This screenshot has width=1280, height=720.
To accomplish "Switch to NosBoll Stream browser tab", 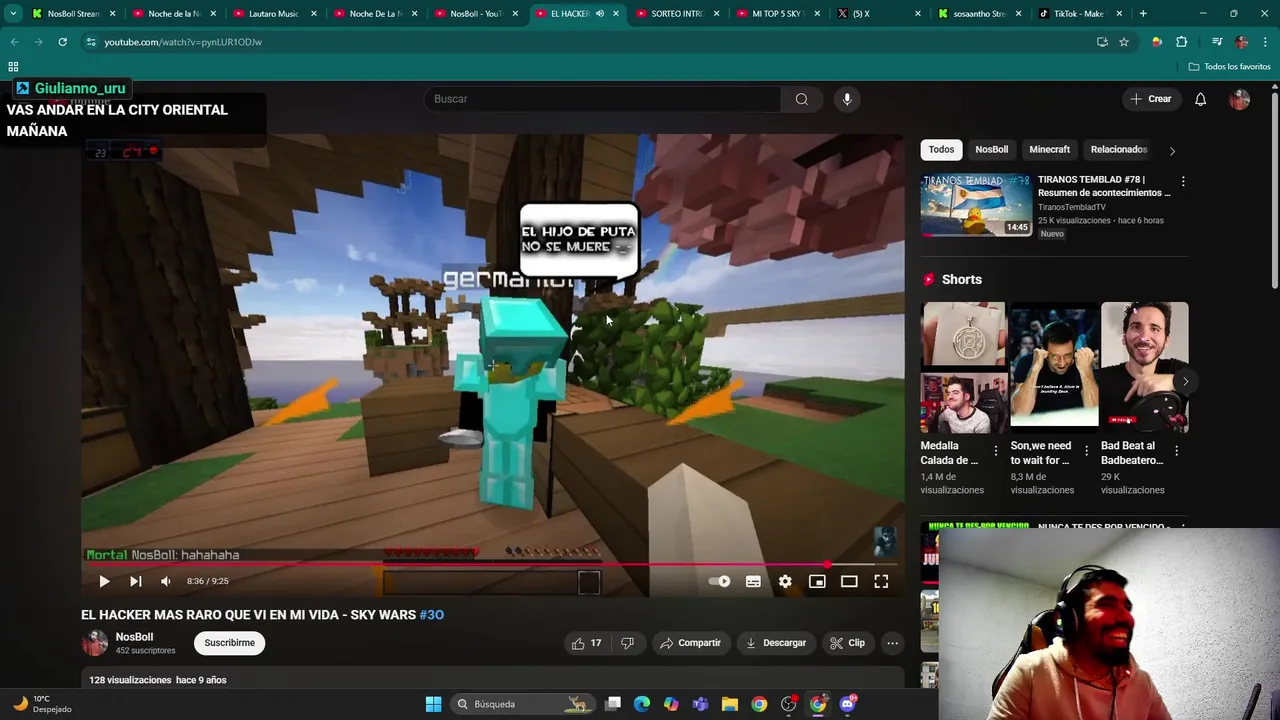I will point(74,14).
